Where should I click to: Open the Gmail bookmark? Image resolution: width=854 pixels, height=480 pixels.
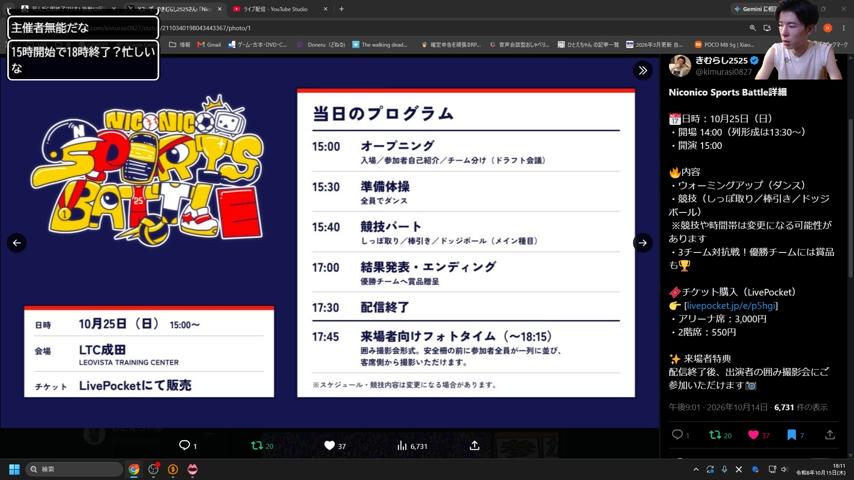pyautogui.click(x=209, y=45)
